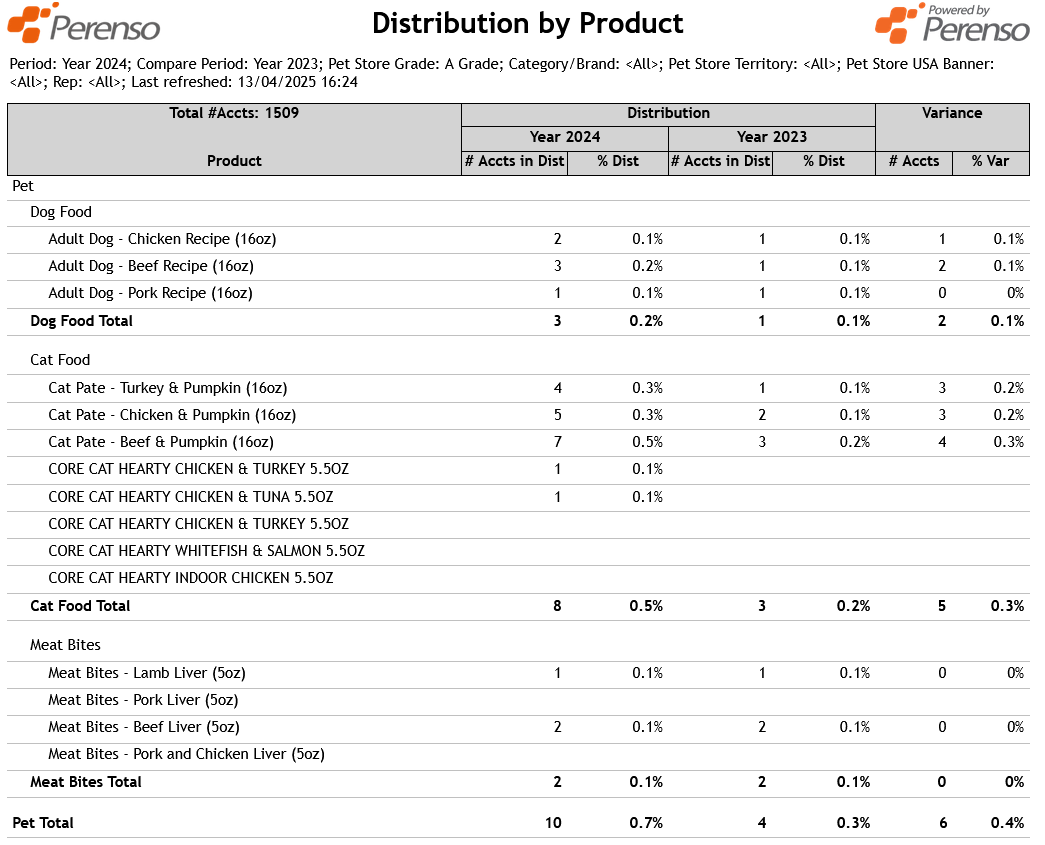Click Adult Dog - Chicken Recipe (16oz)

(x=162, y=239)
